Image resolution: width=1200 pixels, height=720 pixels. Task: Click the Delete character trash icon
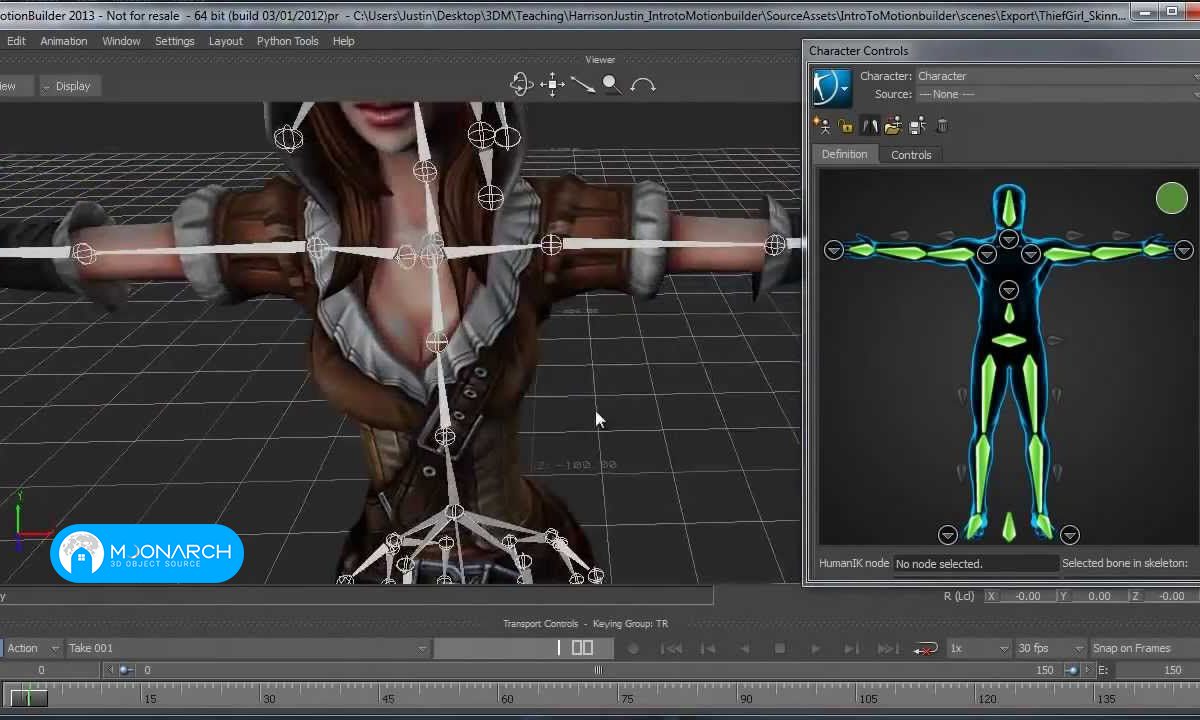point(941,126)
